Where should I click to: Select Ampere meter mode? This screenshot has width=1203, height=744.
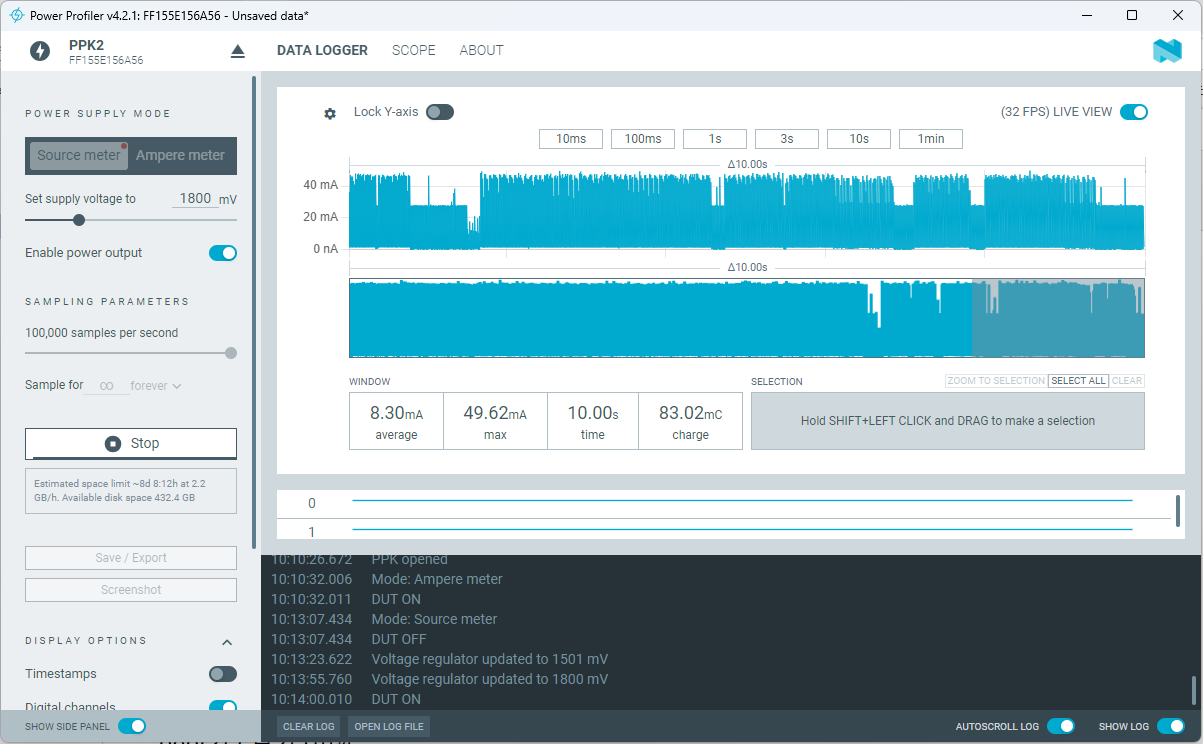[181, 155]
